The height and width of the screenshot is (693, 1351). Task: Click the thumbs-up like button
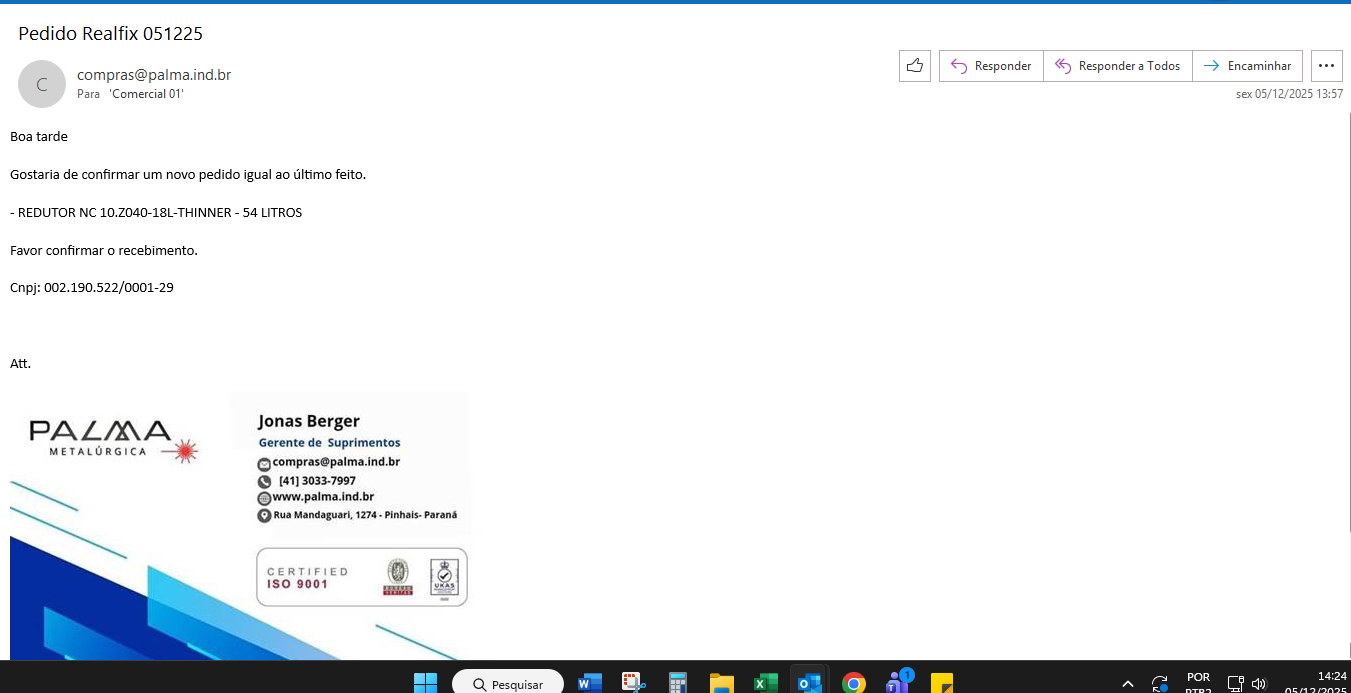(914, 66)
